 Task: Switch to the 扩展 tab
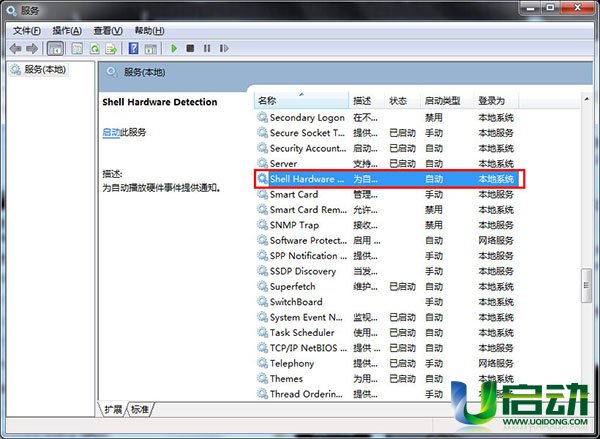coord(113,409)
